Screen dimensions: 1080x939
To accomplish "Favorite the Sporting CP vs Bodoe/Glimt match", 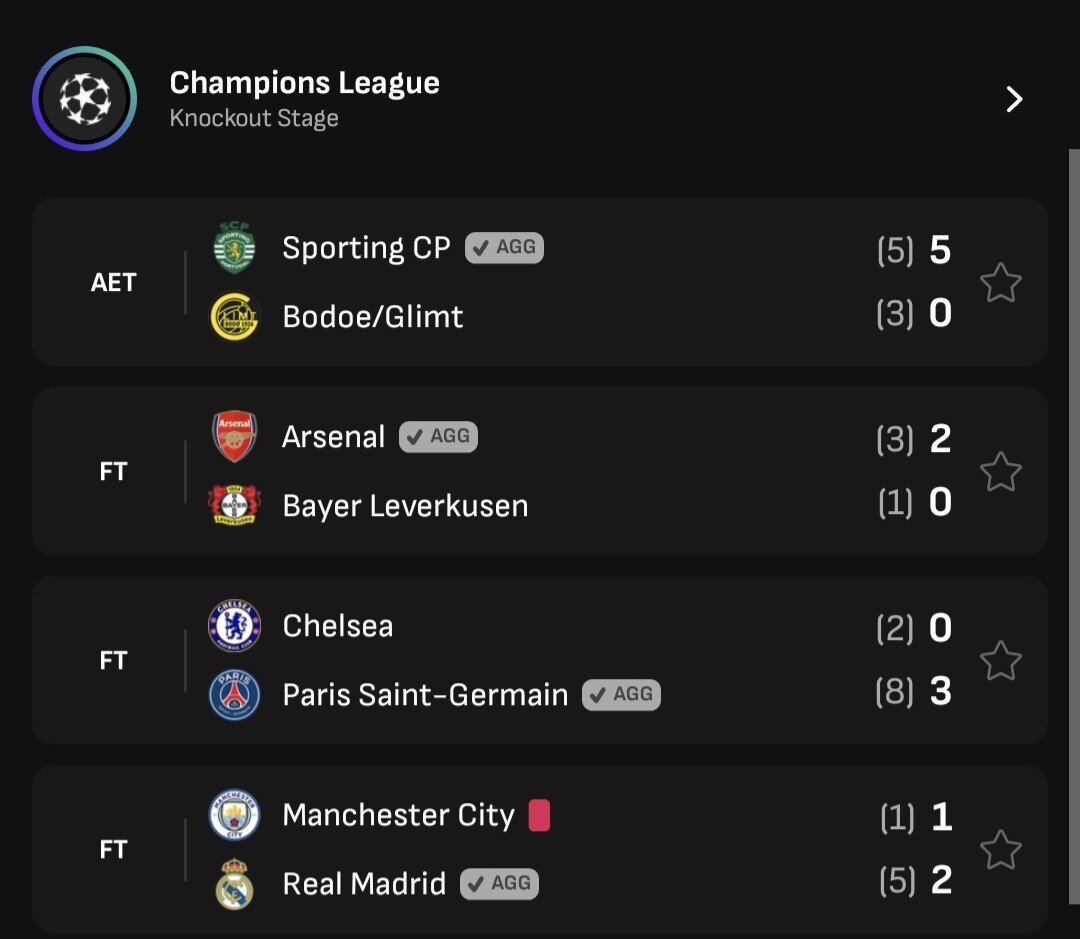I will (x=1000, y=283).
